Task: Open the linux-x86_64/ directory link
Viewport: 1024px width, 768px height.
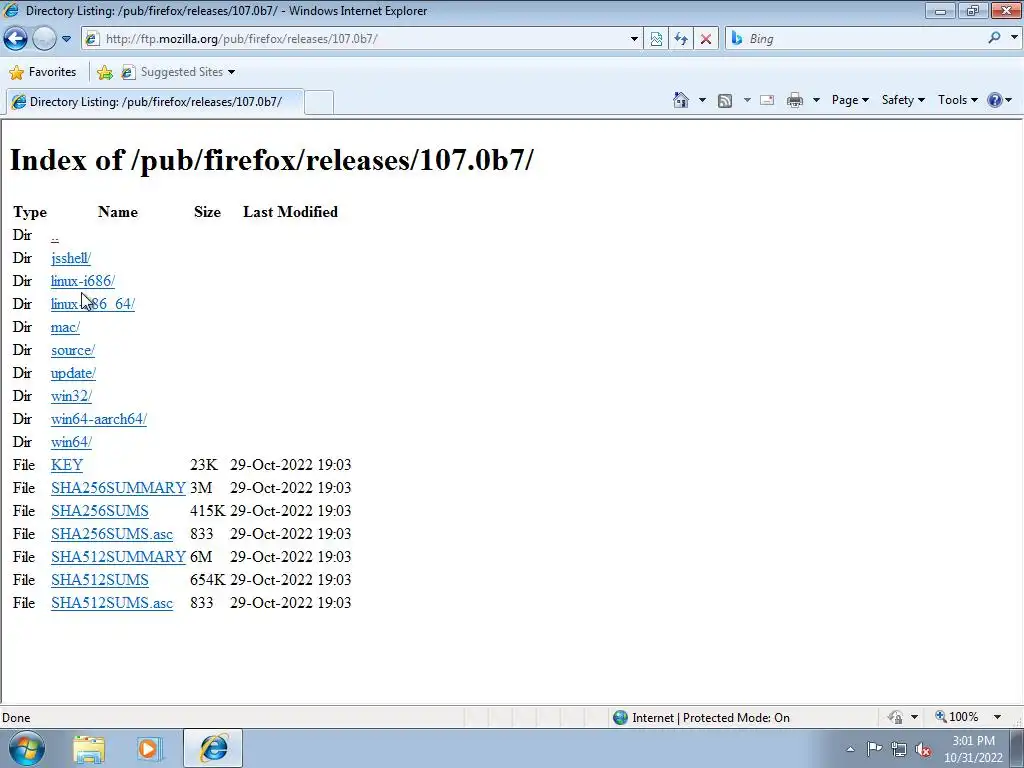Action: click(93, 304)
